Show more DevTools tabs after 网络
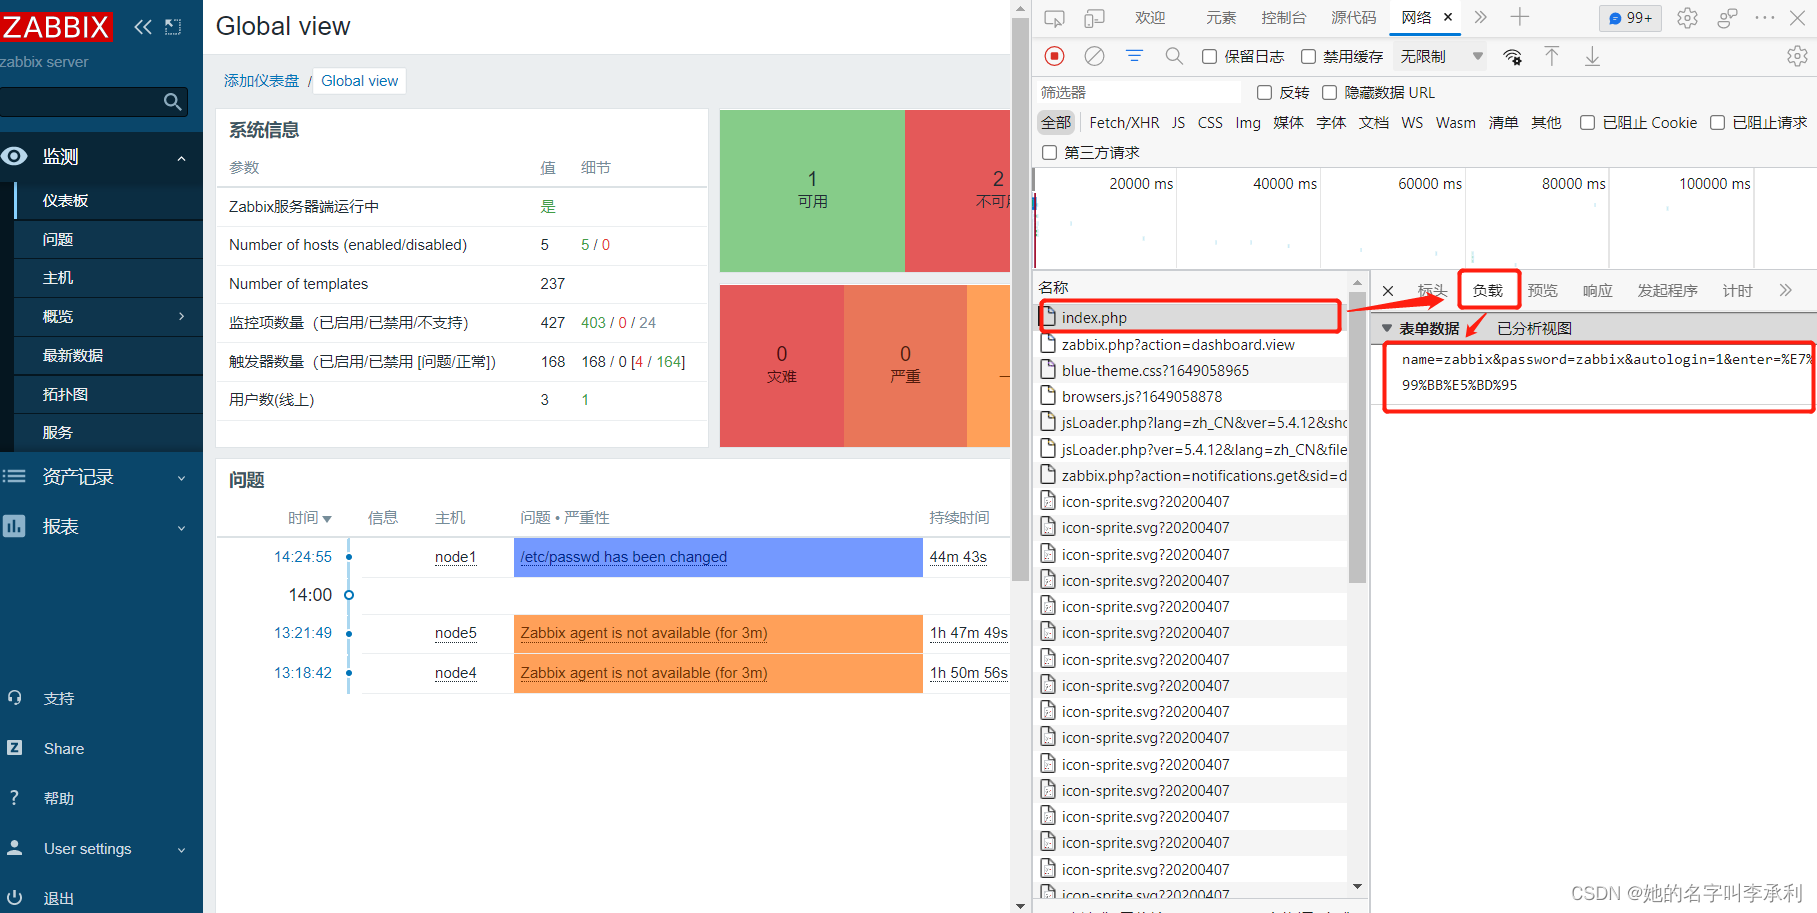Screen dimensions: 1817x913 pyautogui.click(x=1480, y=17)
